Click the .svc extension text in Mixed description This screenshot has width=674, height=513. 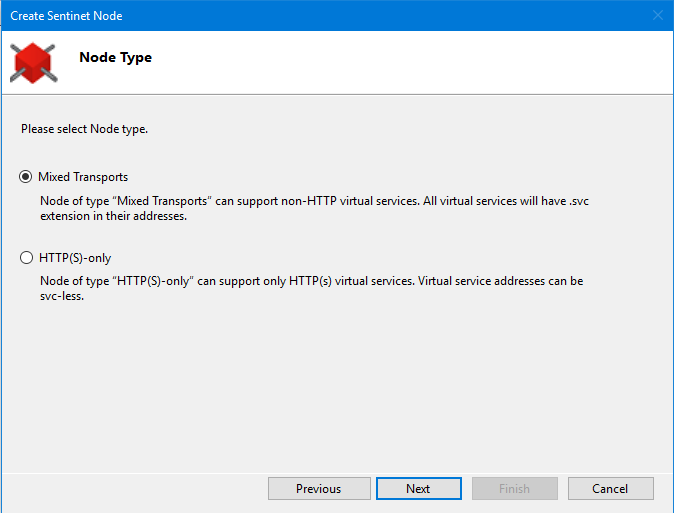click(579, 201)
